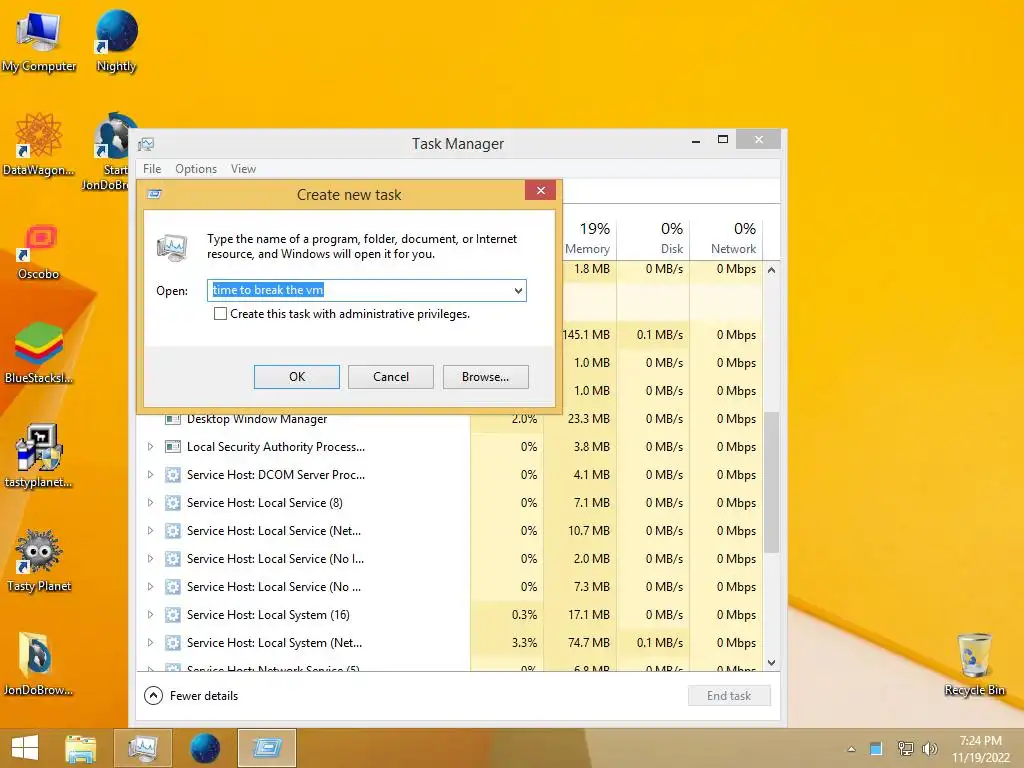Screen dimensions: 1024x768
Task: Expand Service Host: Local Service (No I...)
Action: [x=150, y=559]
